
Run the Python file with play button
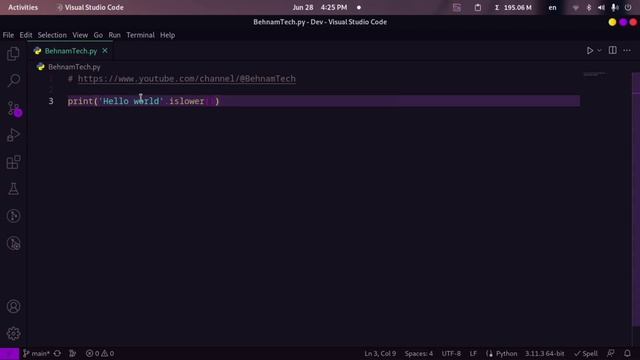[x=590, y=51]
